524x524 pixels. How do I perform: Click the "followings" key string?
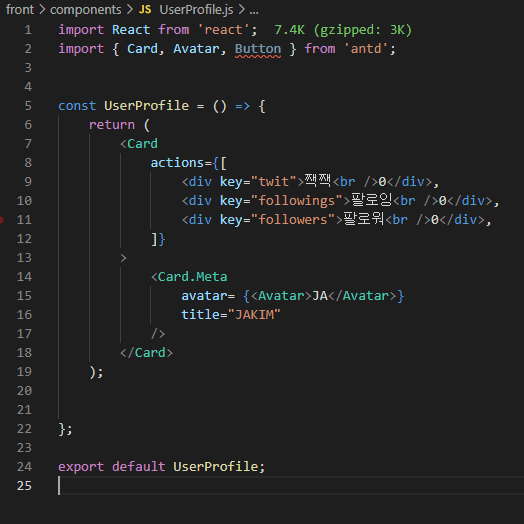(297, 201)
